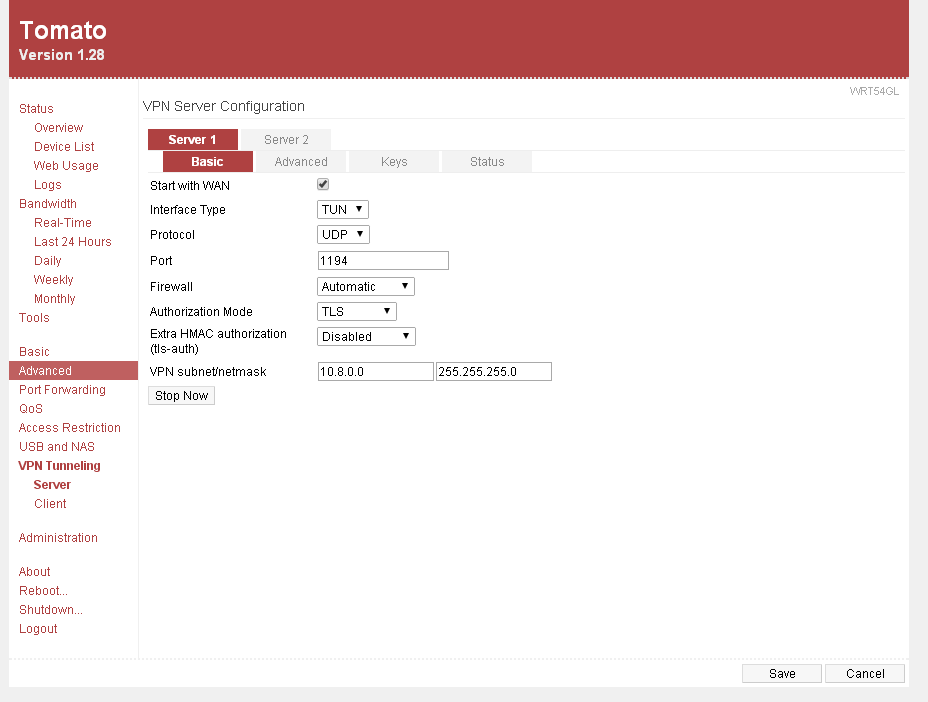Go to Overview in the sidebar
This screenshot has width=928, height=702.
(59, 128)
